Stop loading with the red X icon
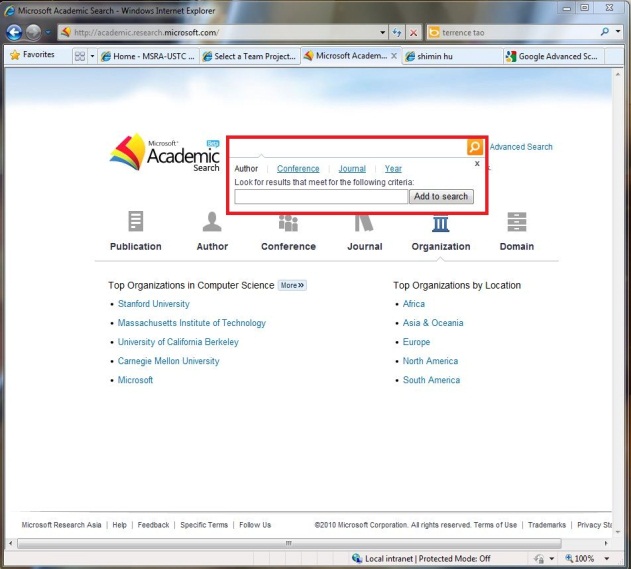631x569 pixels. (413, 33)
